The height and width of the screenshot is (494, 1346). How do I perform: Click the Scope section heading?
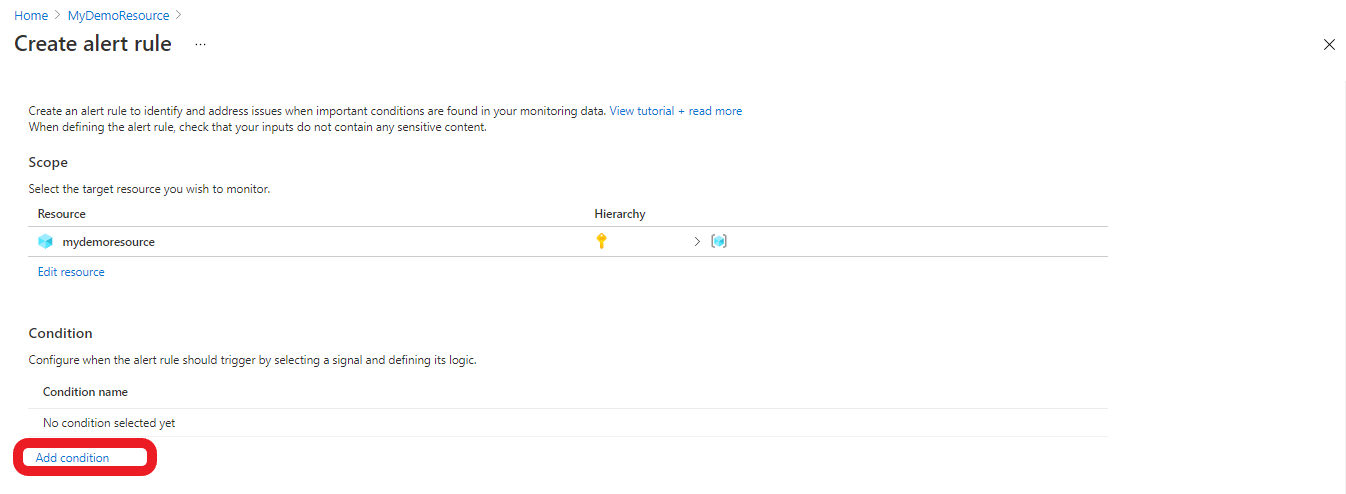point(48,162)
